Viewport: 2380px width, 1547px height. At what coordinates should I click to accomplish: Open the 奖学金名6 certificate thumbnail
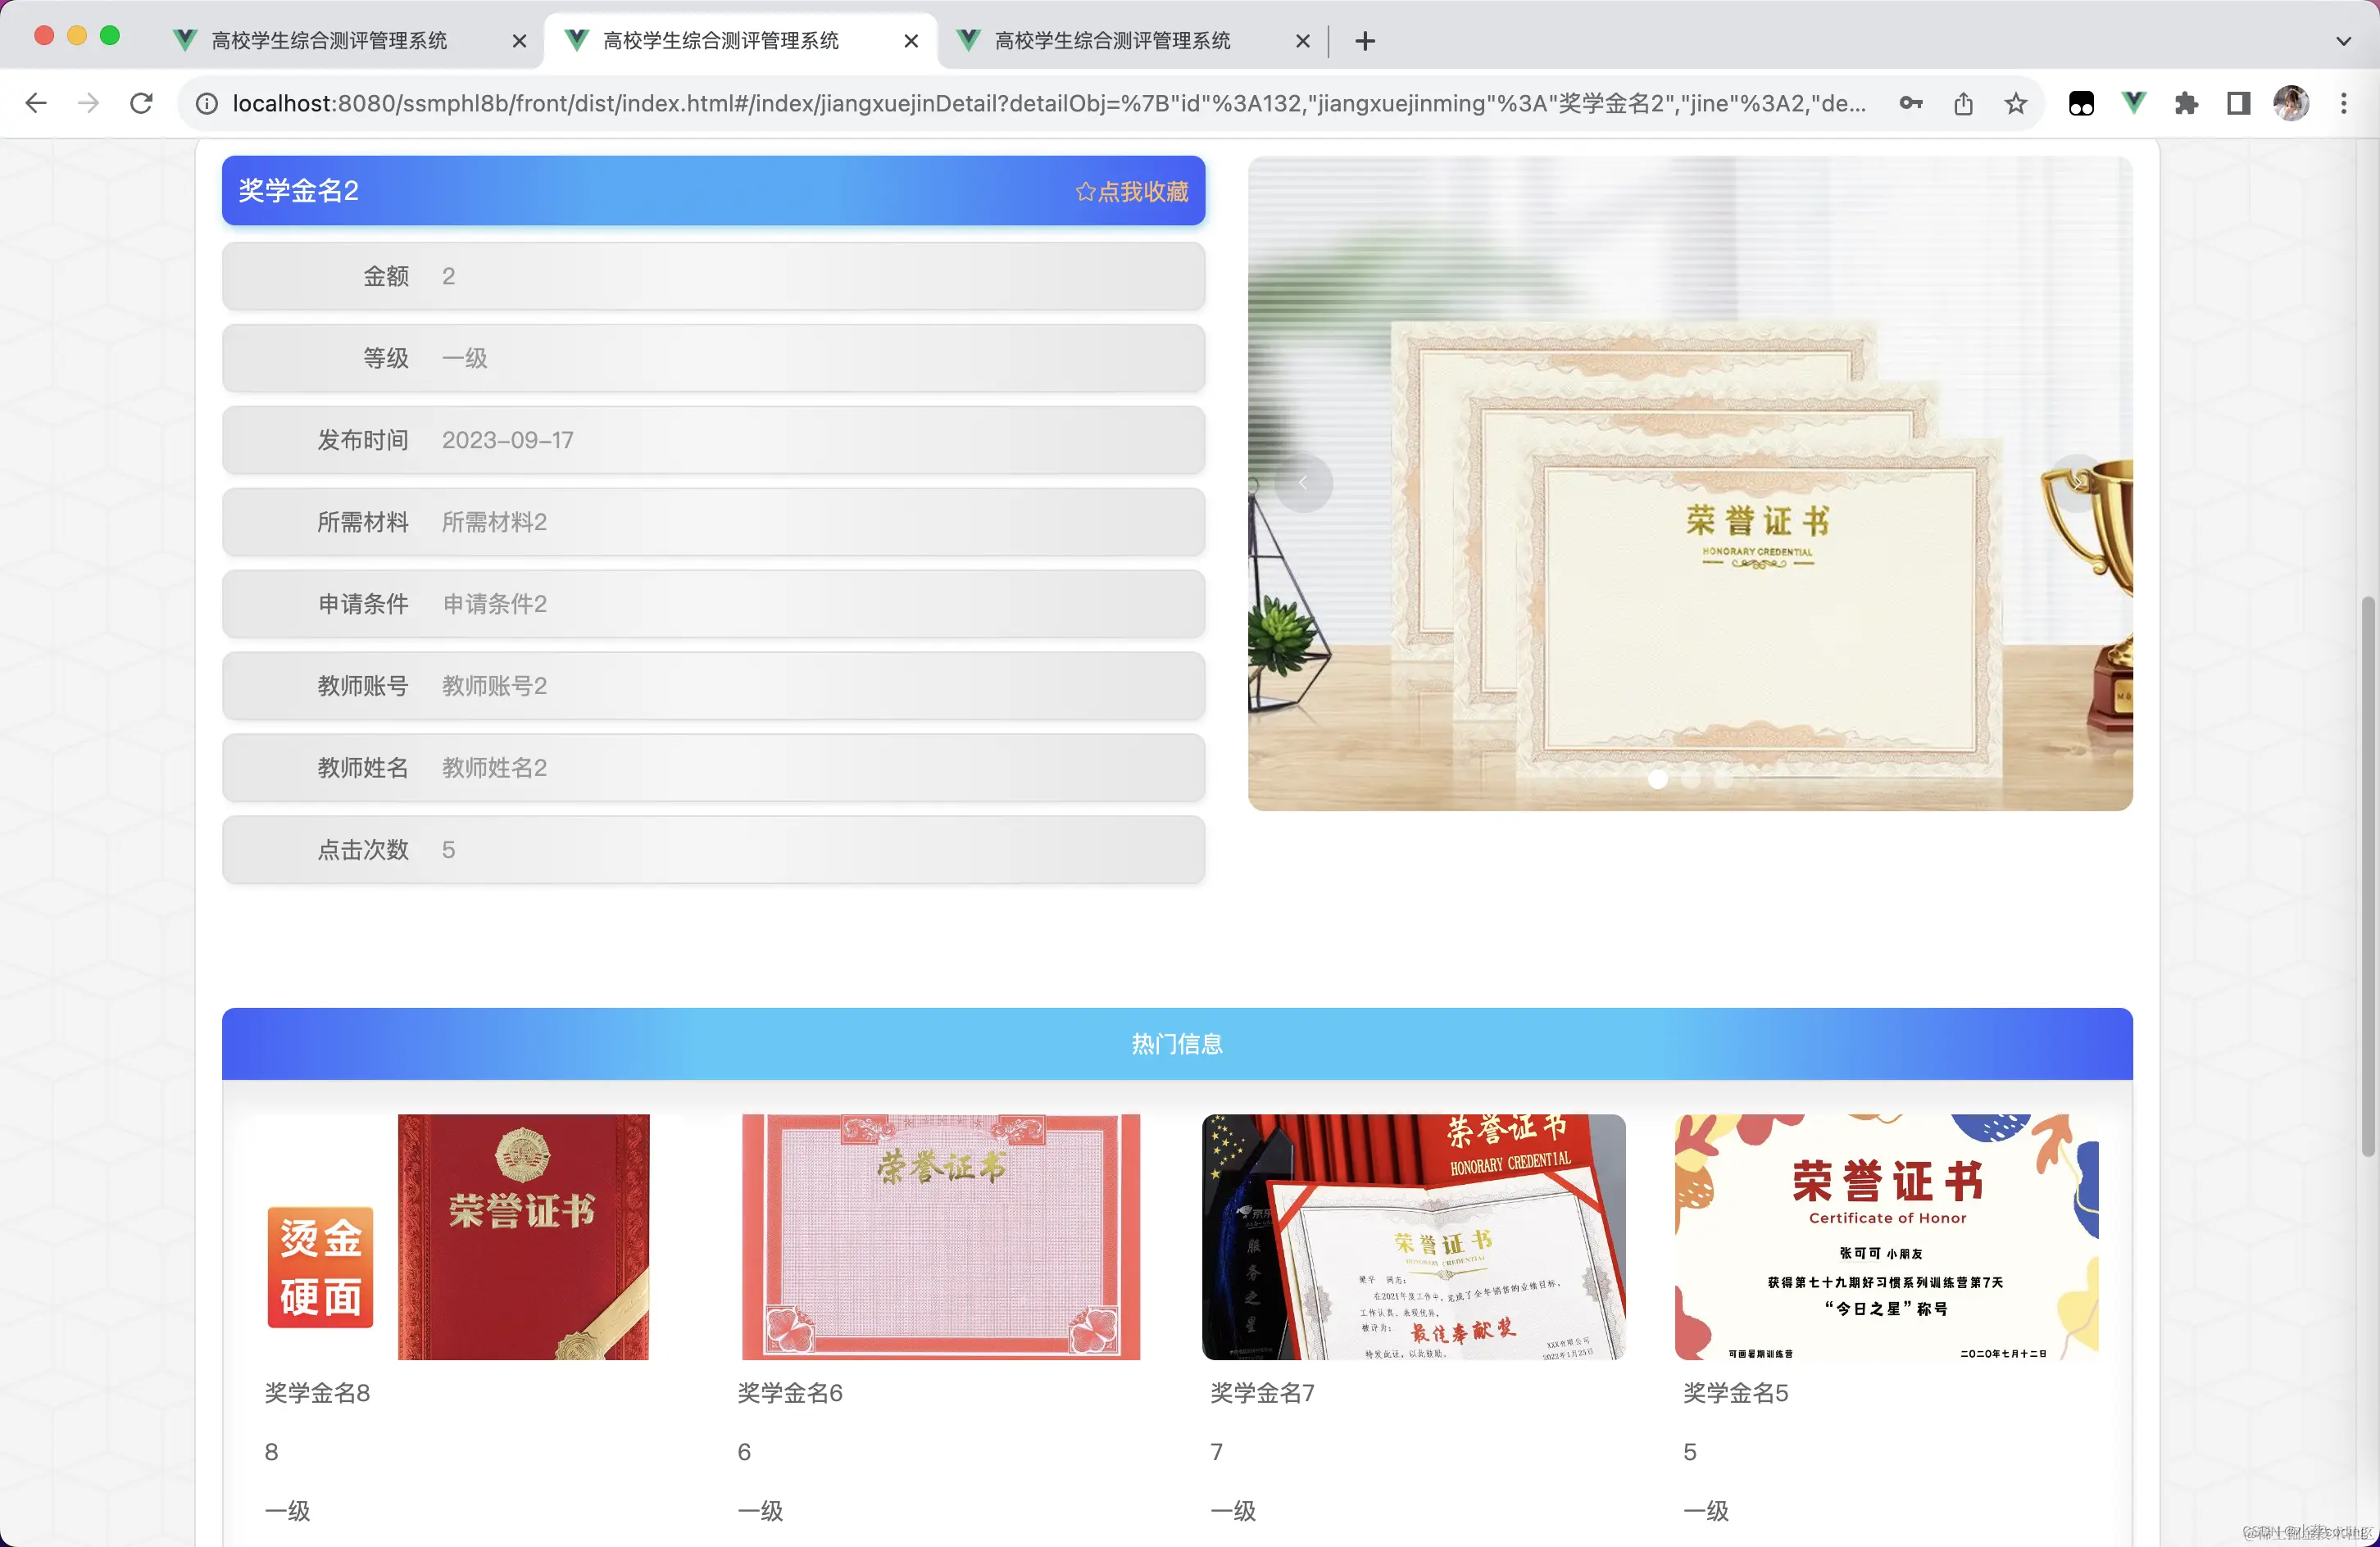[940, 1238]
